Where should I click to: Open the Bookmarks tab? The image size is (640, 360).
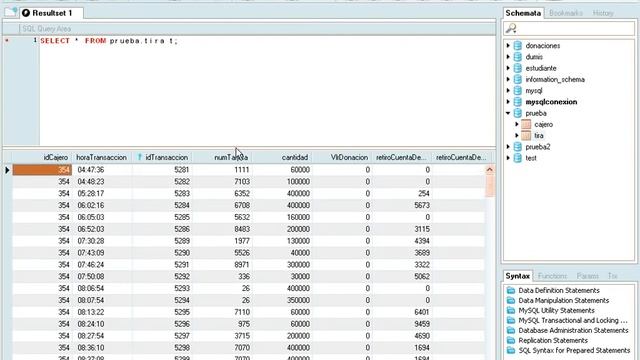(x=566, y=13)
